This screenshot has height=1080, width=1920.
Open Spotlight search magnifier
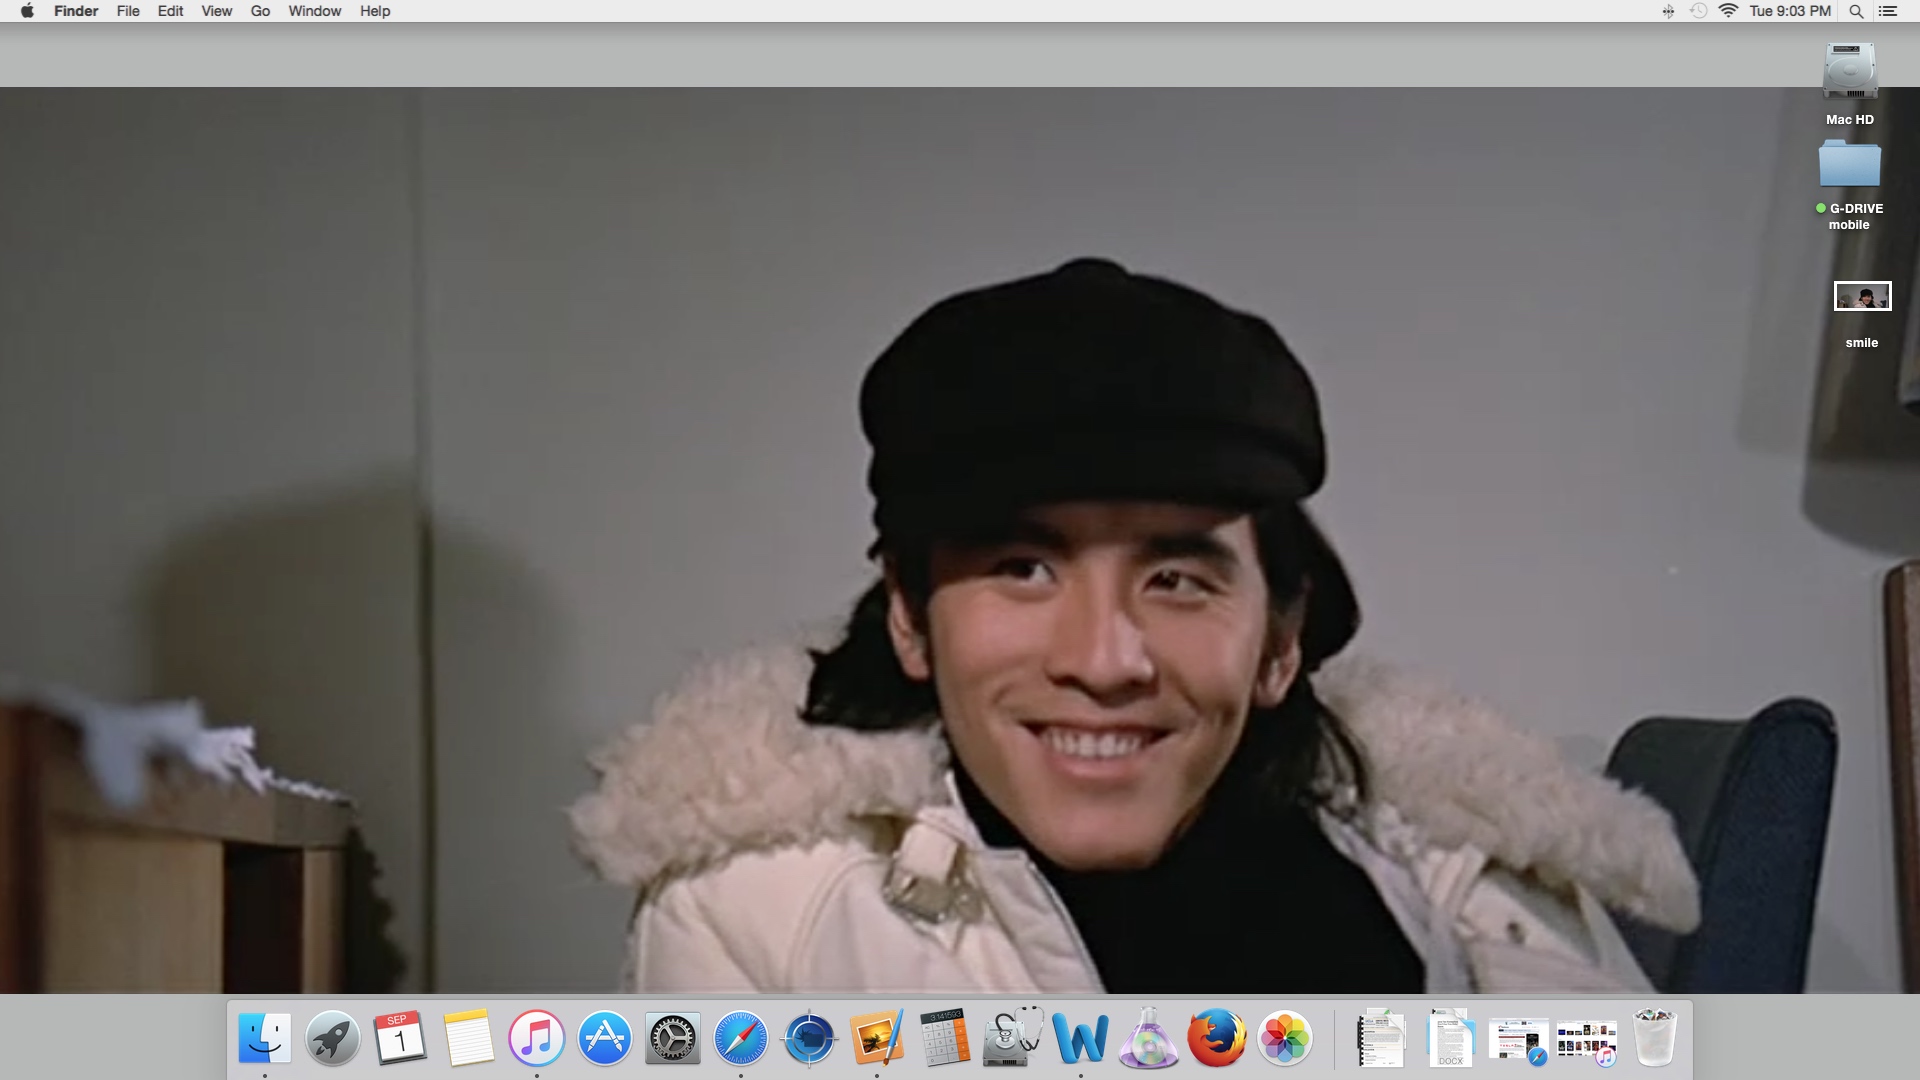pyautogui.click(x=1856, y=11)
